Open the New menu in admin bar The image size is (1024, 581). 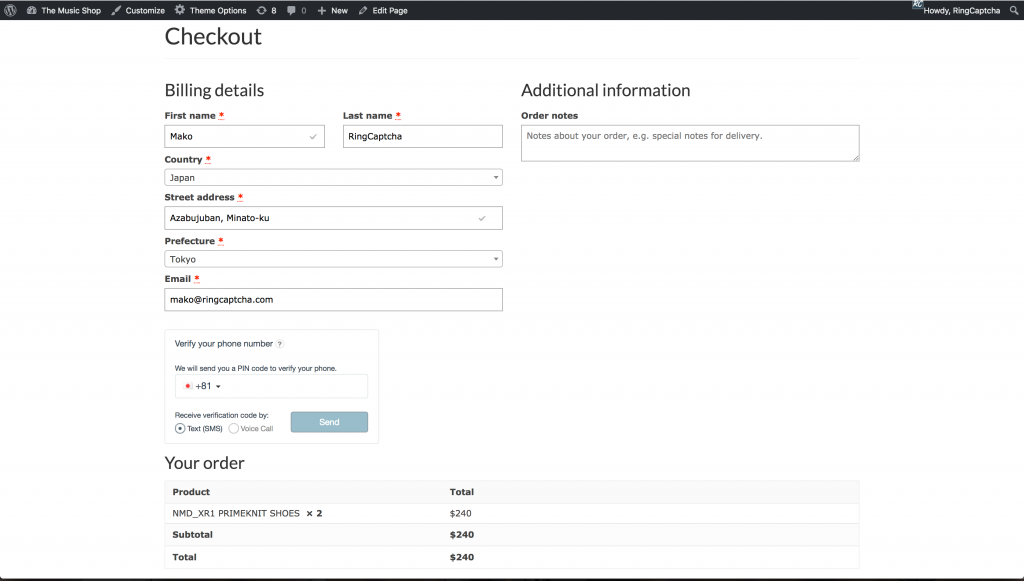(x=332, y=10)
